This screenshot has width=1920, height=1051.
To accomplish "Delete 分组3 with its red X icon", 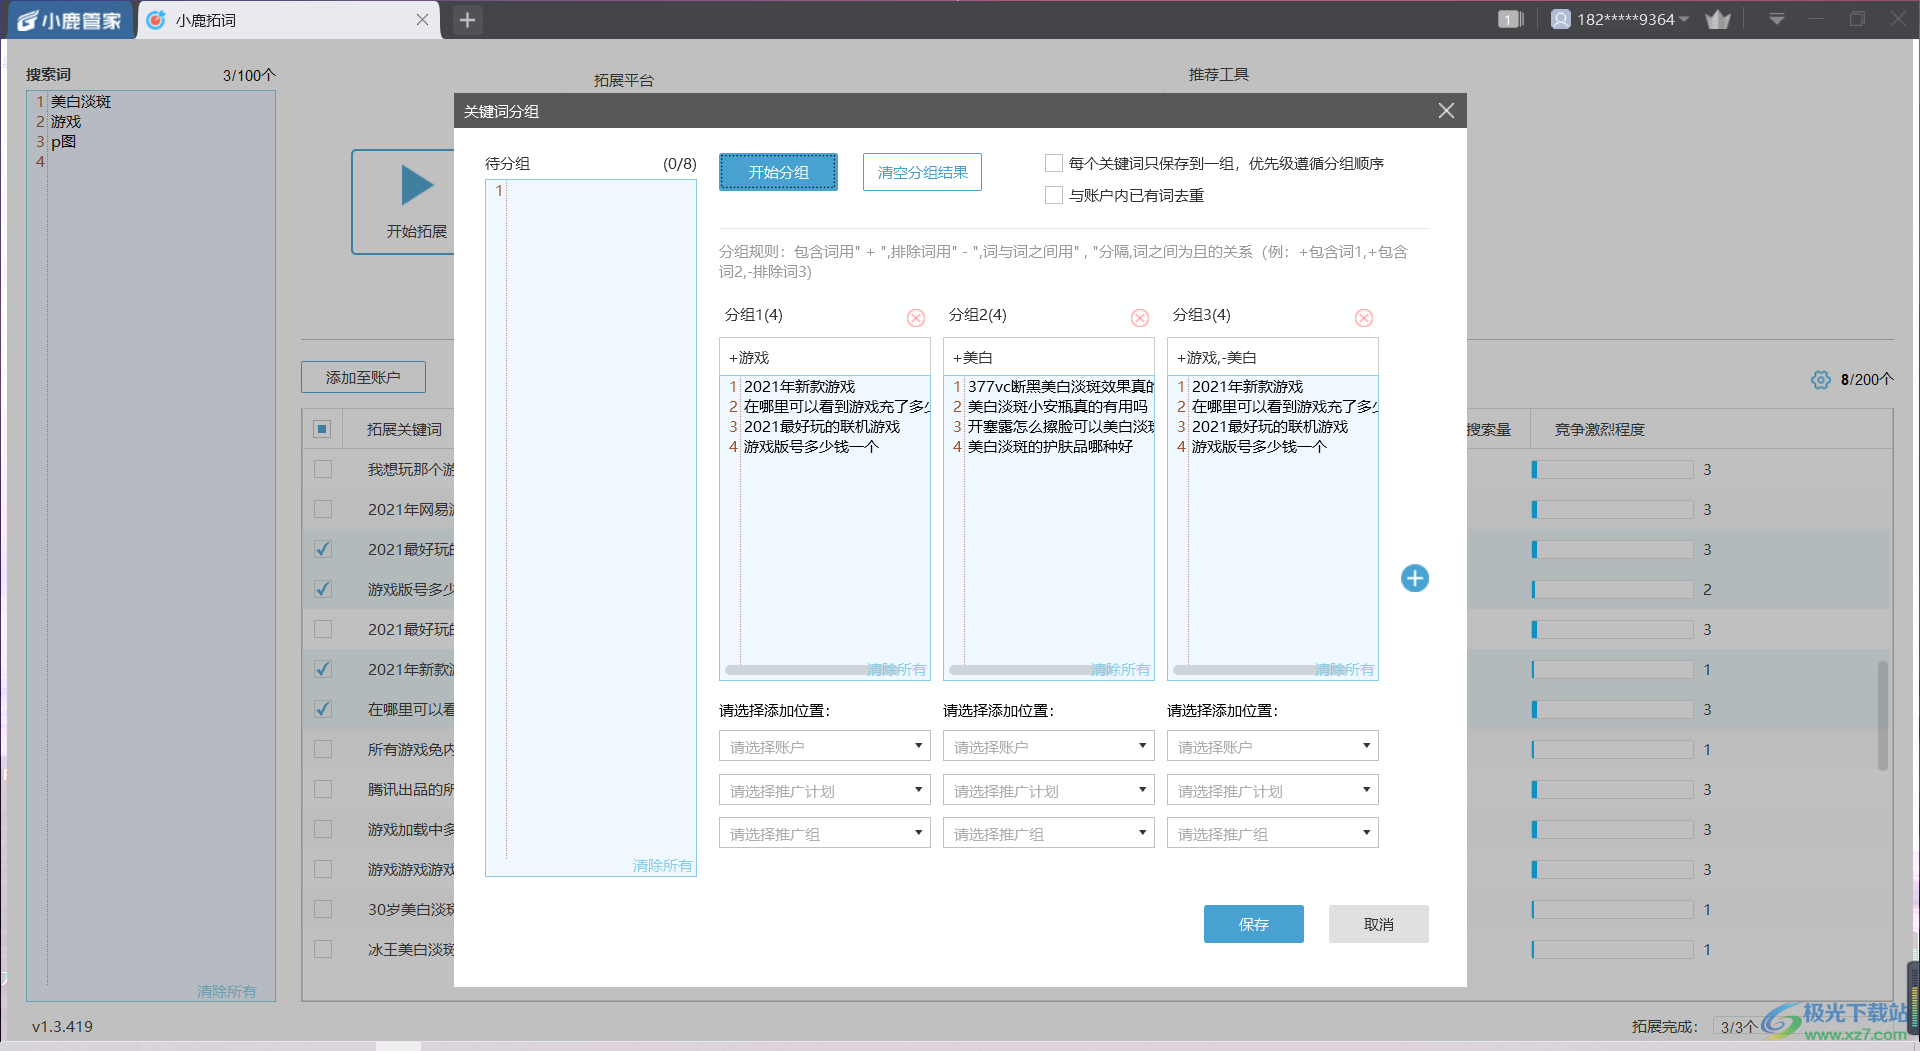I will (1363, 318).
